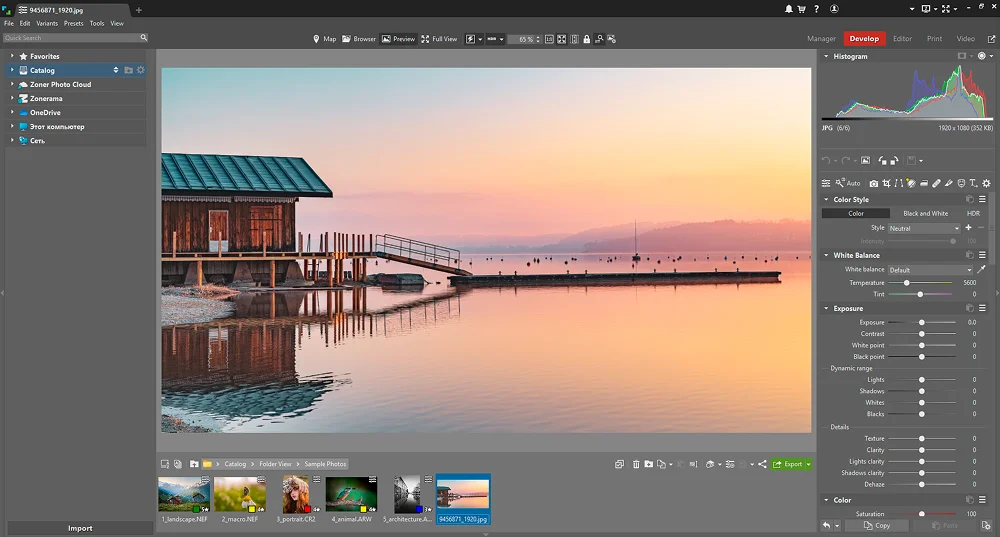
Task: Click the Import button
Action: click(x=80, y=528)
